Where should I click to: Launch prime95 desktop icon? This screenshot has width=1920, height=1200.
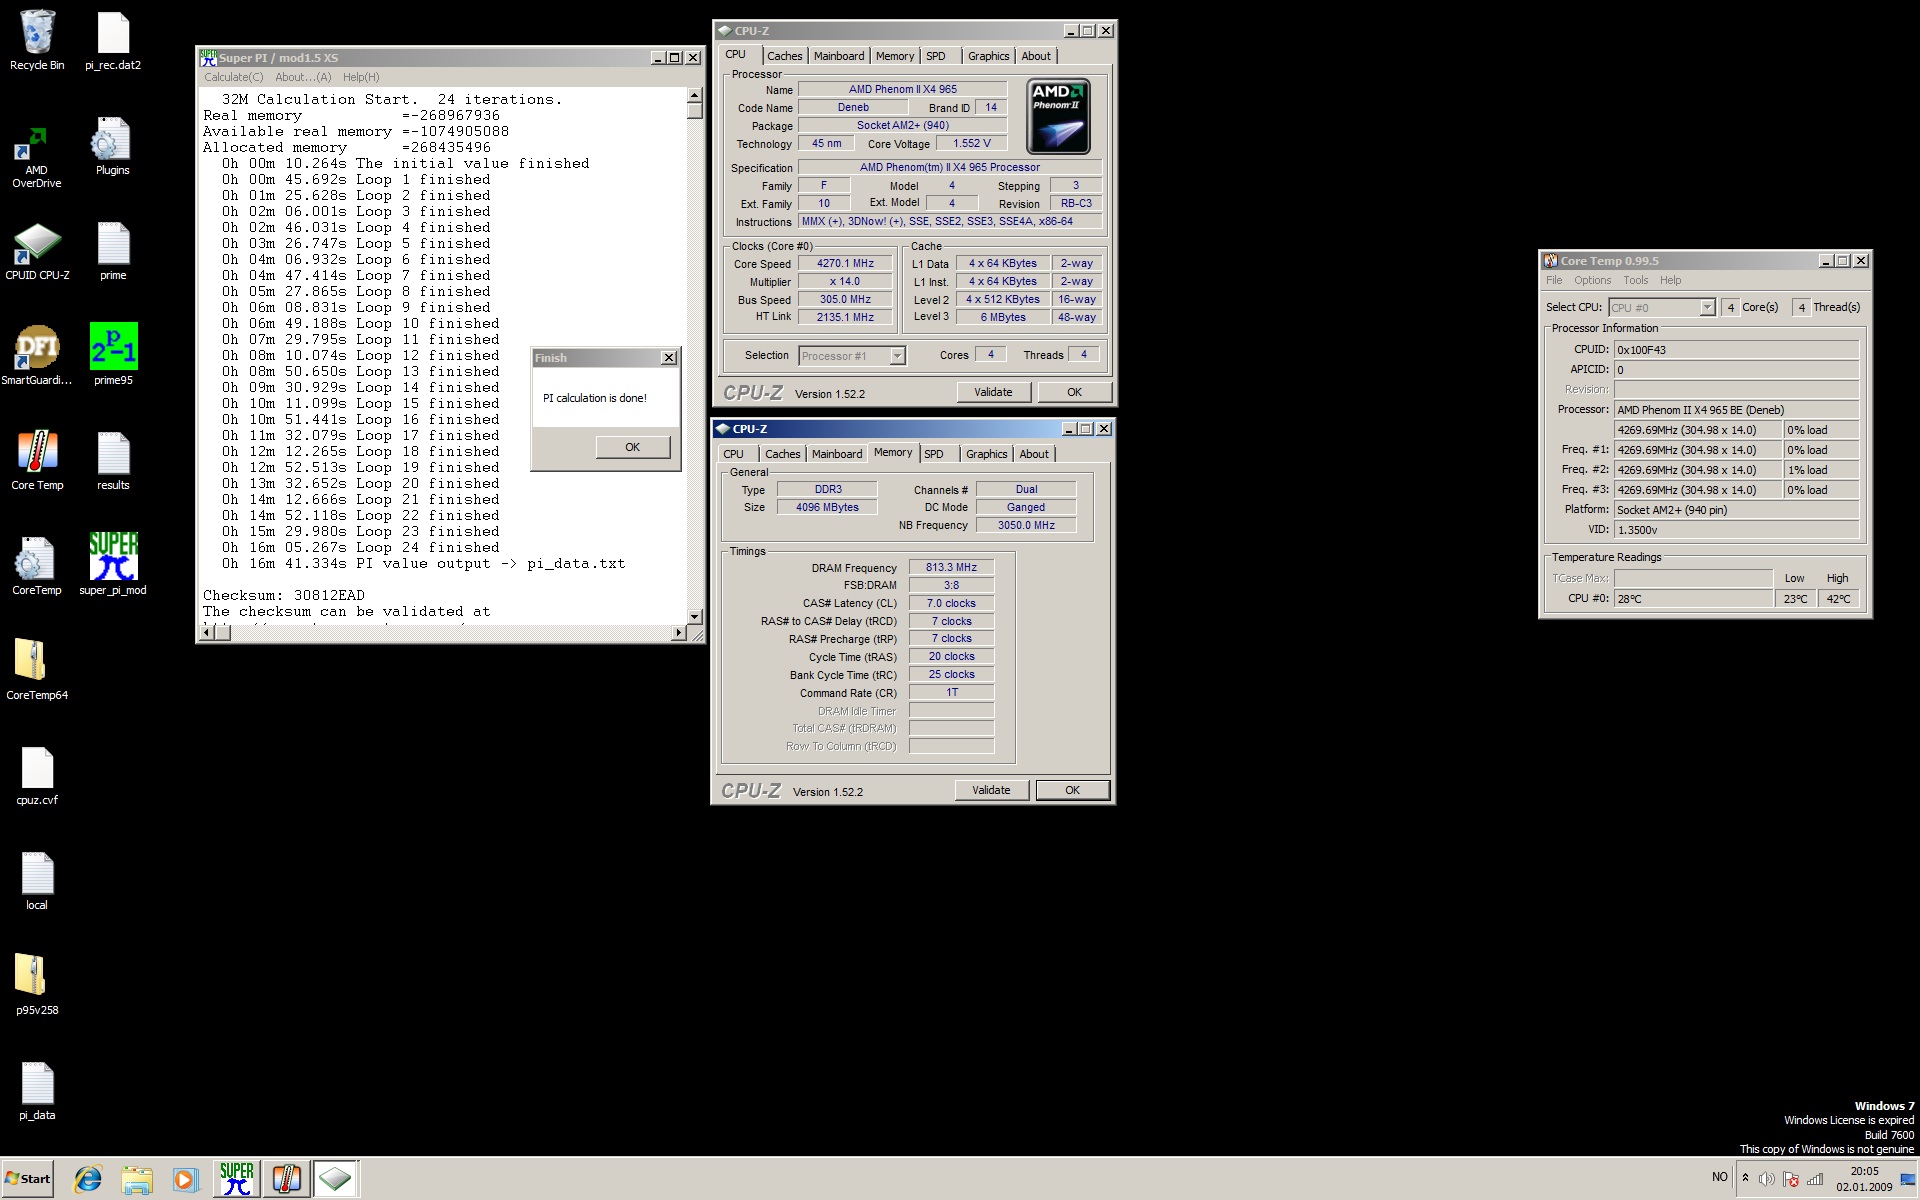pyautogui.click(x=113, y=355)
